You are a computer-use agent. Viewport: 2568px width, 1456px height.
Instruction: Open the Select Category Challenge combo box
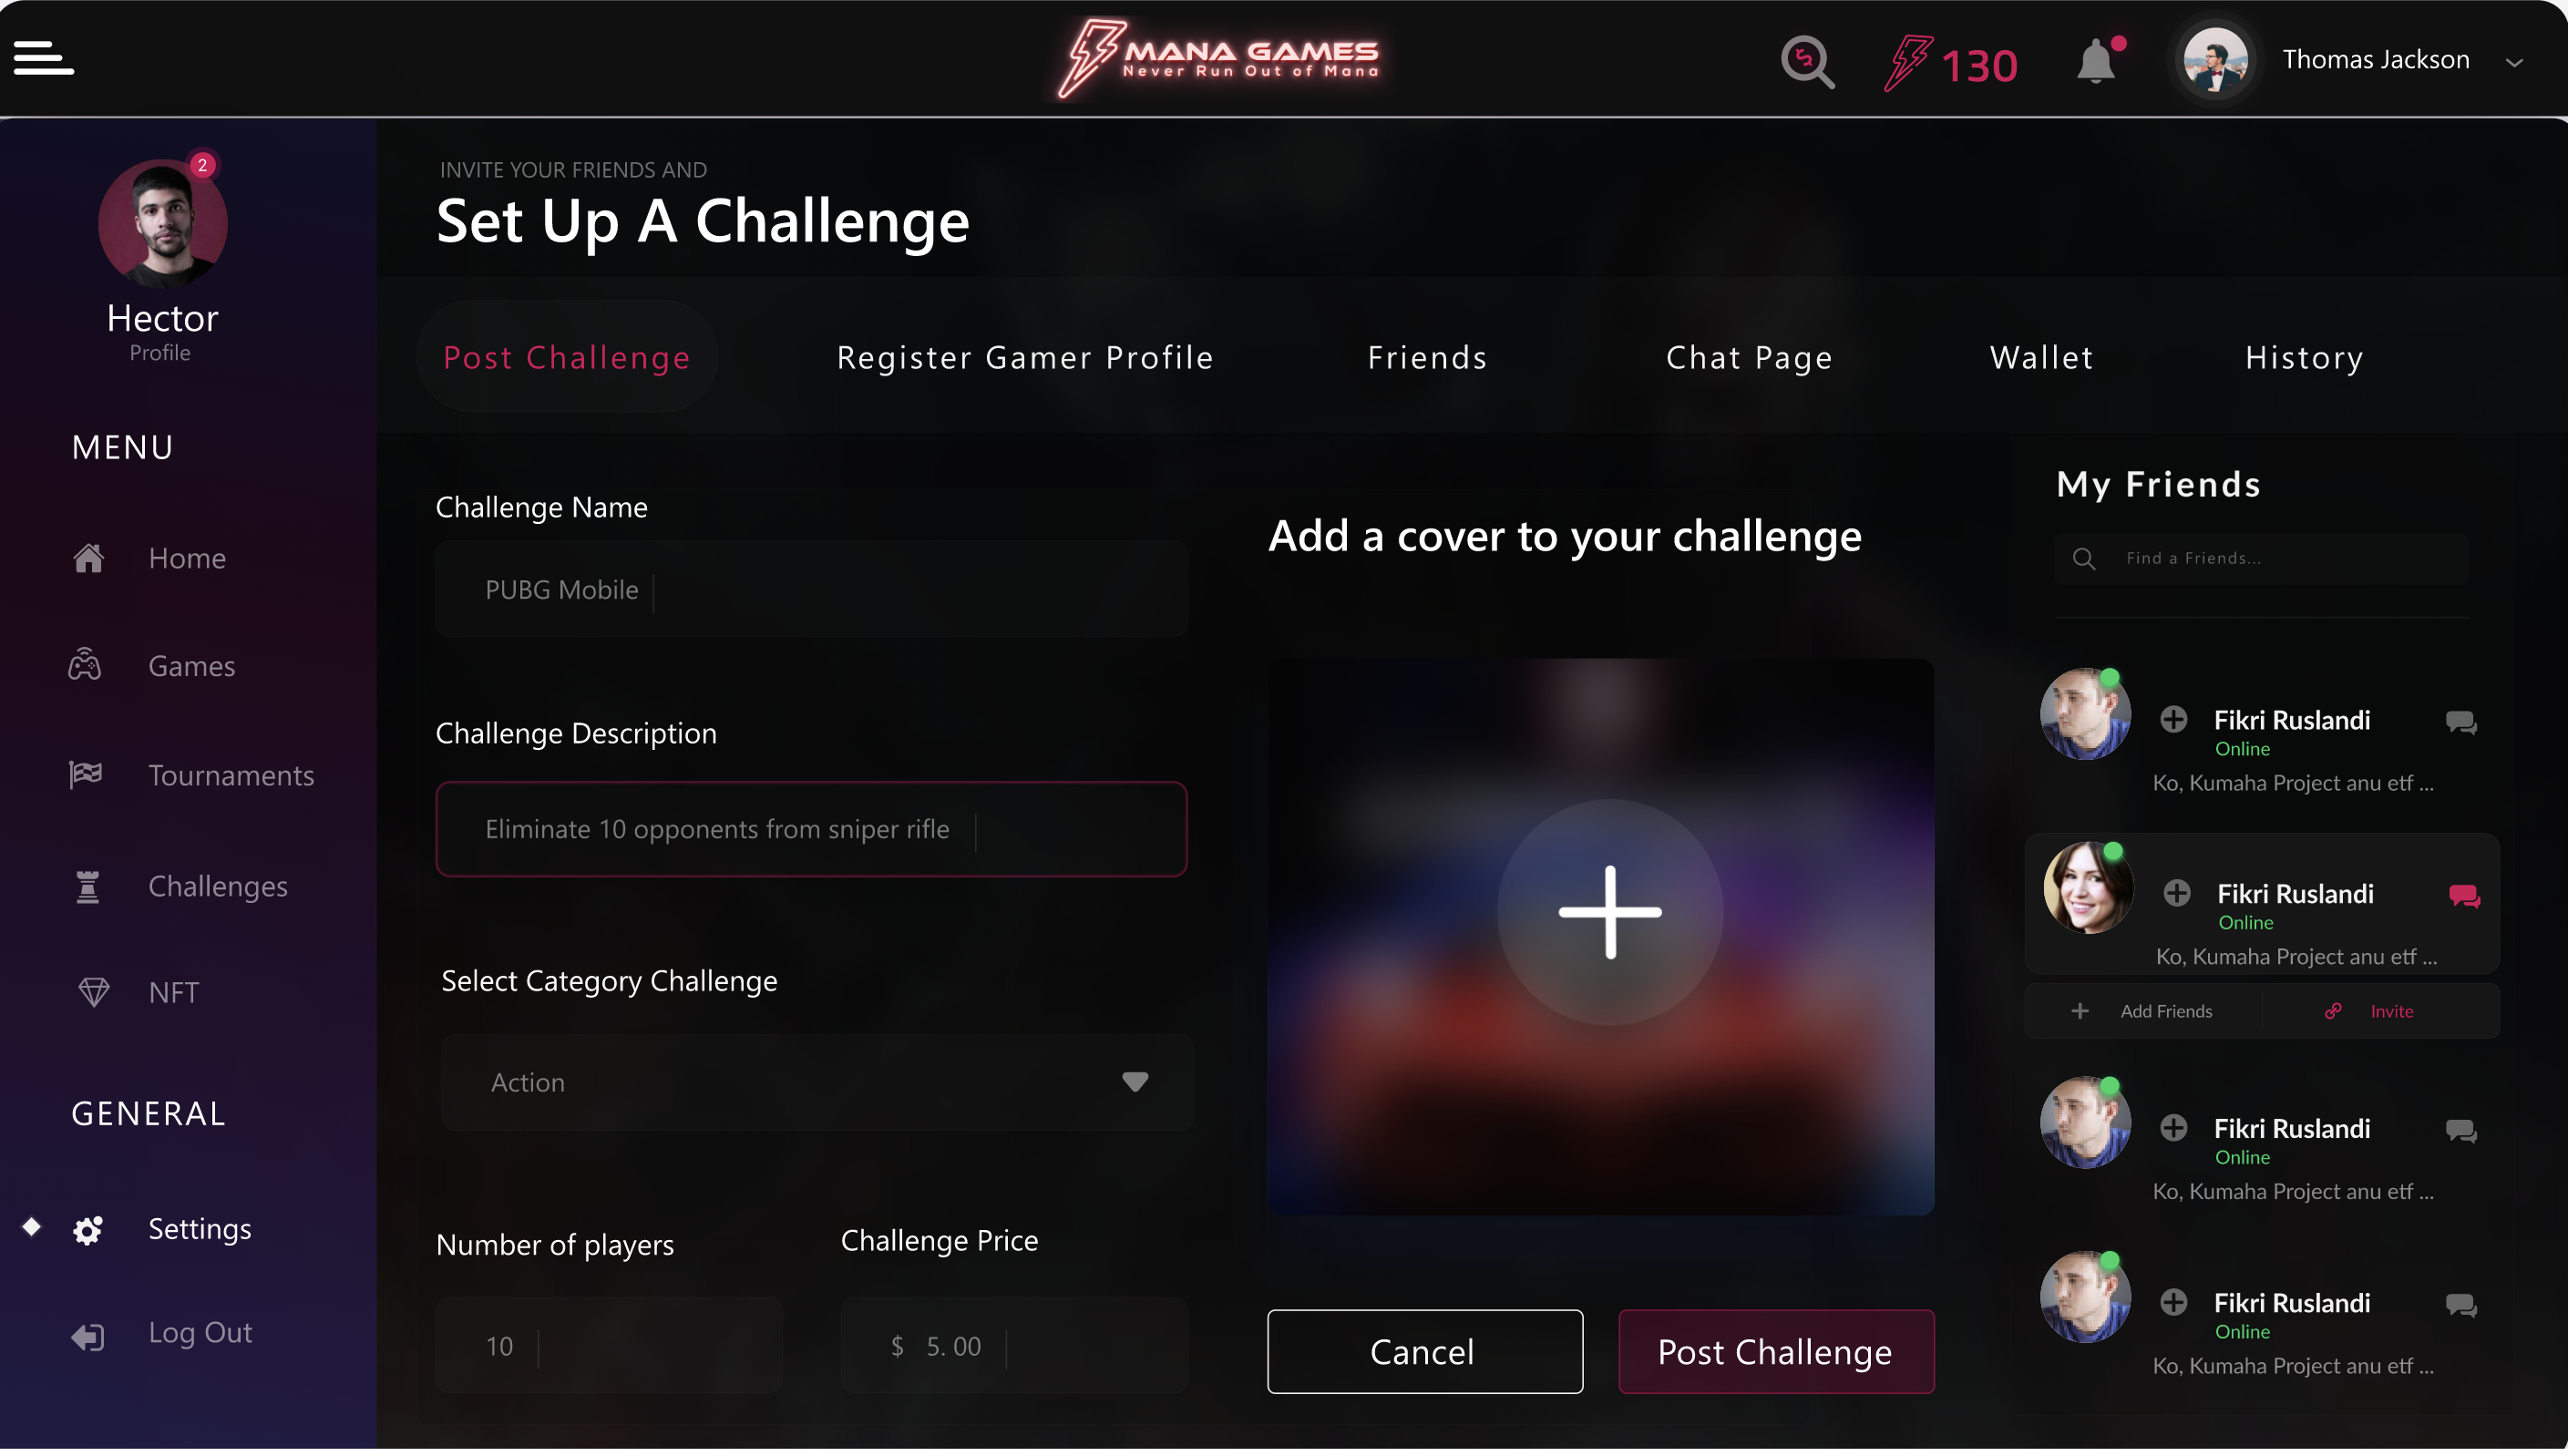click(x=816, y=1082)
